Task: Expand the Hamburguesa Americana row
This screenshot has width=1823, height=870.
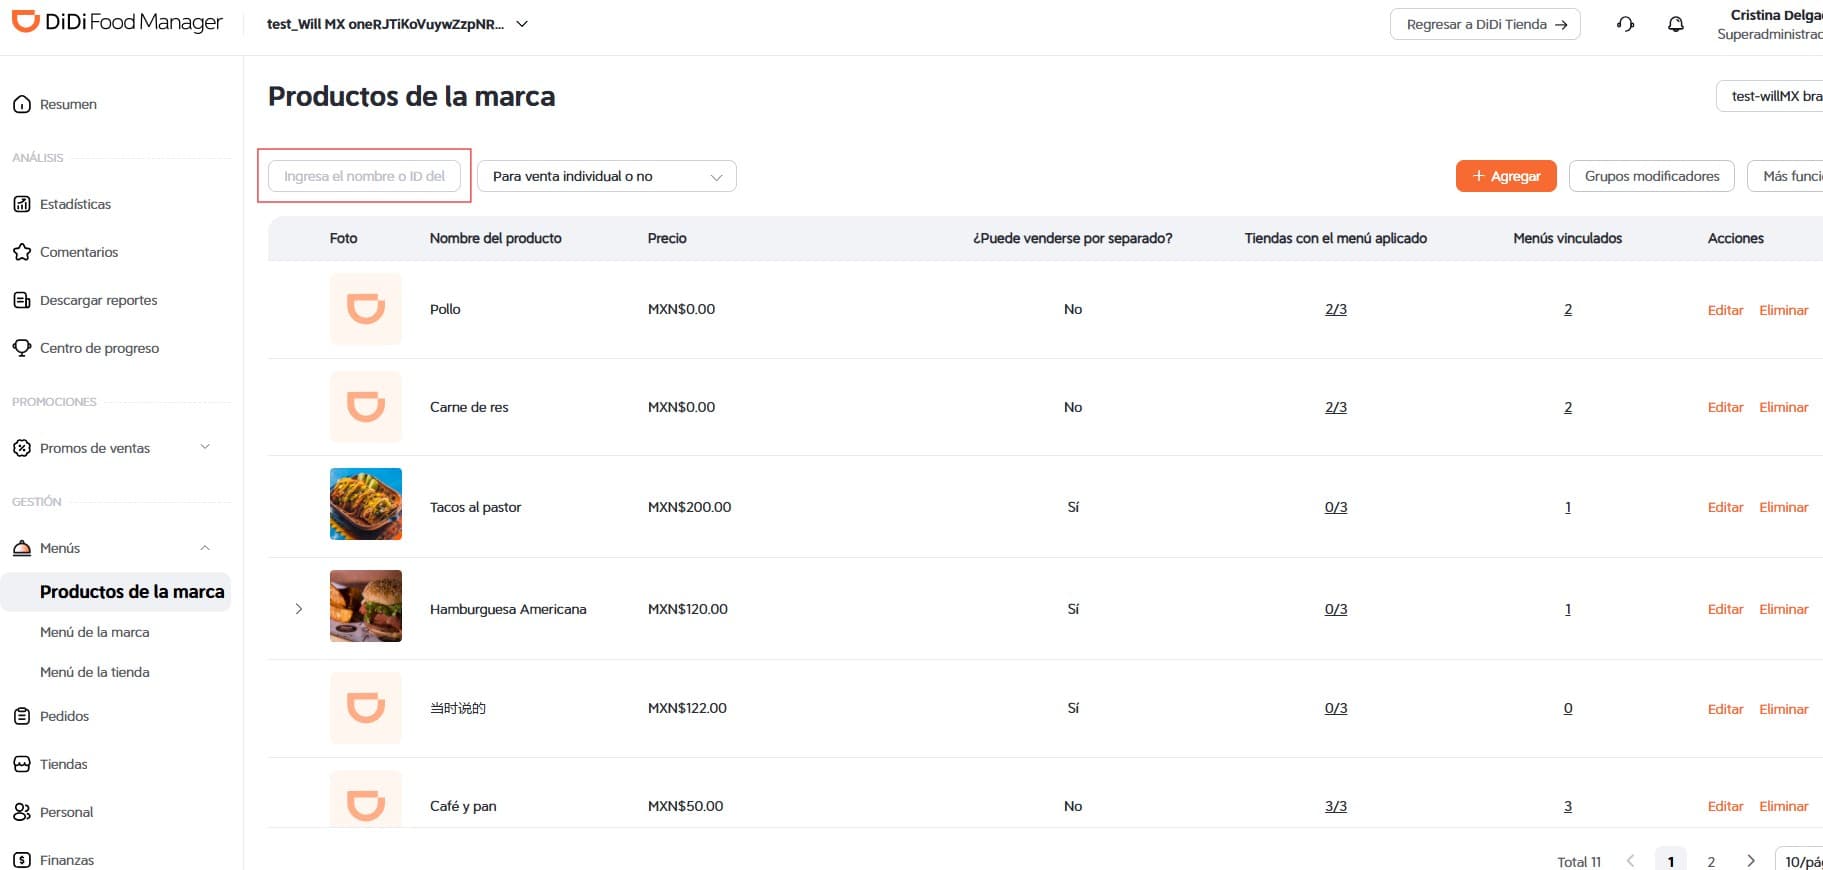Action: [x=298, y=609]
